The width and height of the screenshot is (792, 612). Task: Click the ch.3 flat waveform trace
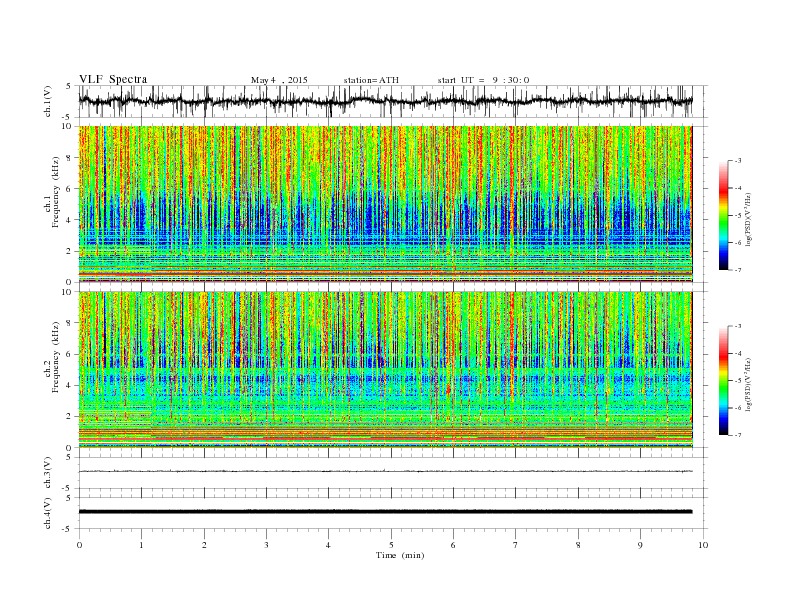[385, 471]
